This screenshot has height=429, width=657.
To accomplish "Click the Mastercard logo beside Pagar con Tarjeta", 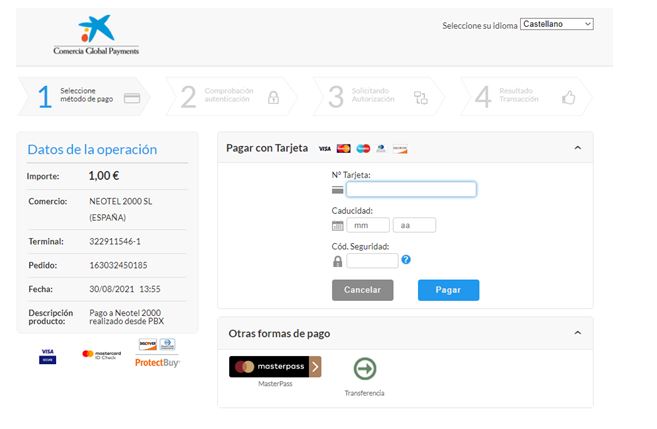I will click(x=344, y=148).
